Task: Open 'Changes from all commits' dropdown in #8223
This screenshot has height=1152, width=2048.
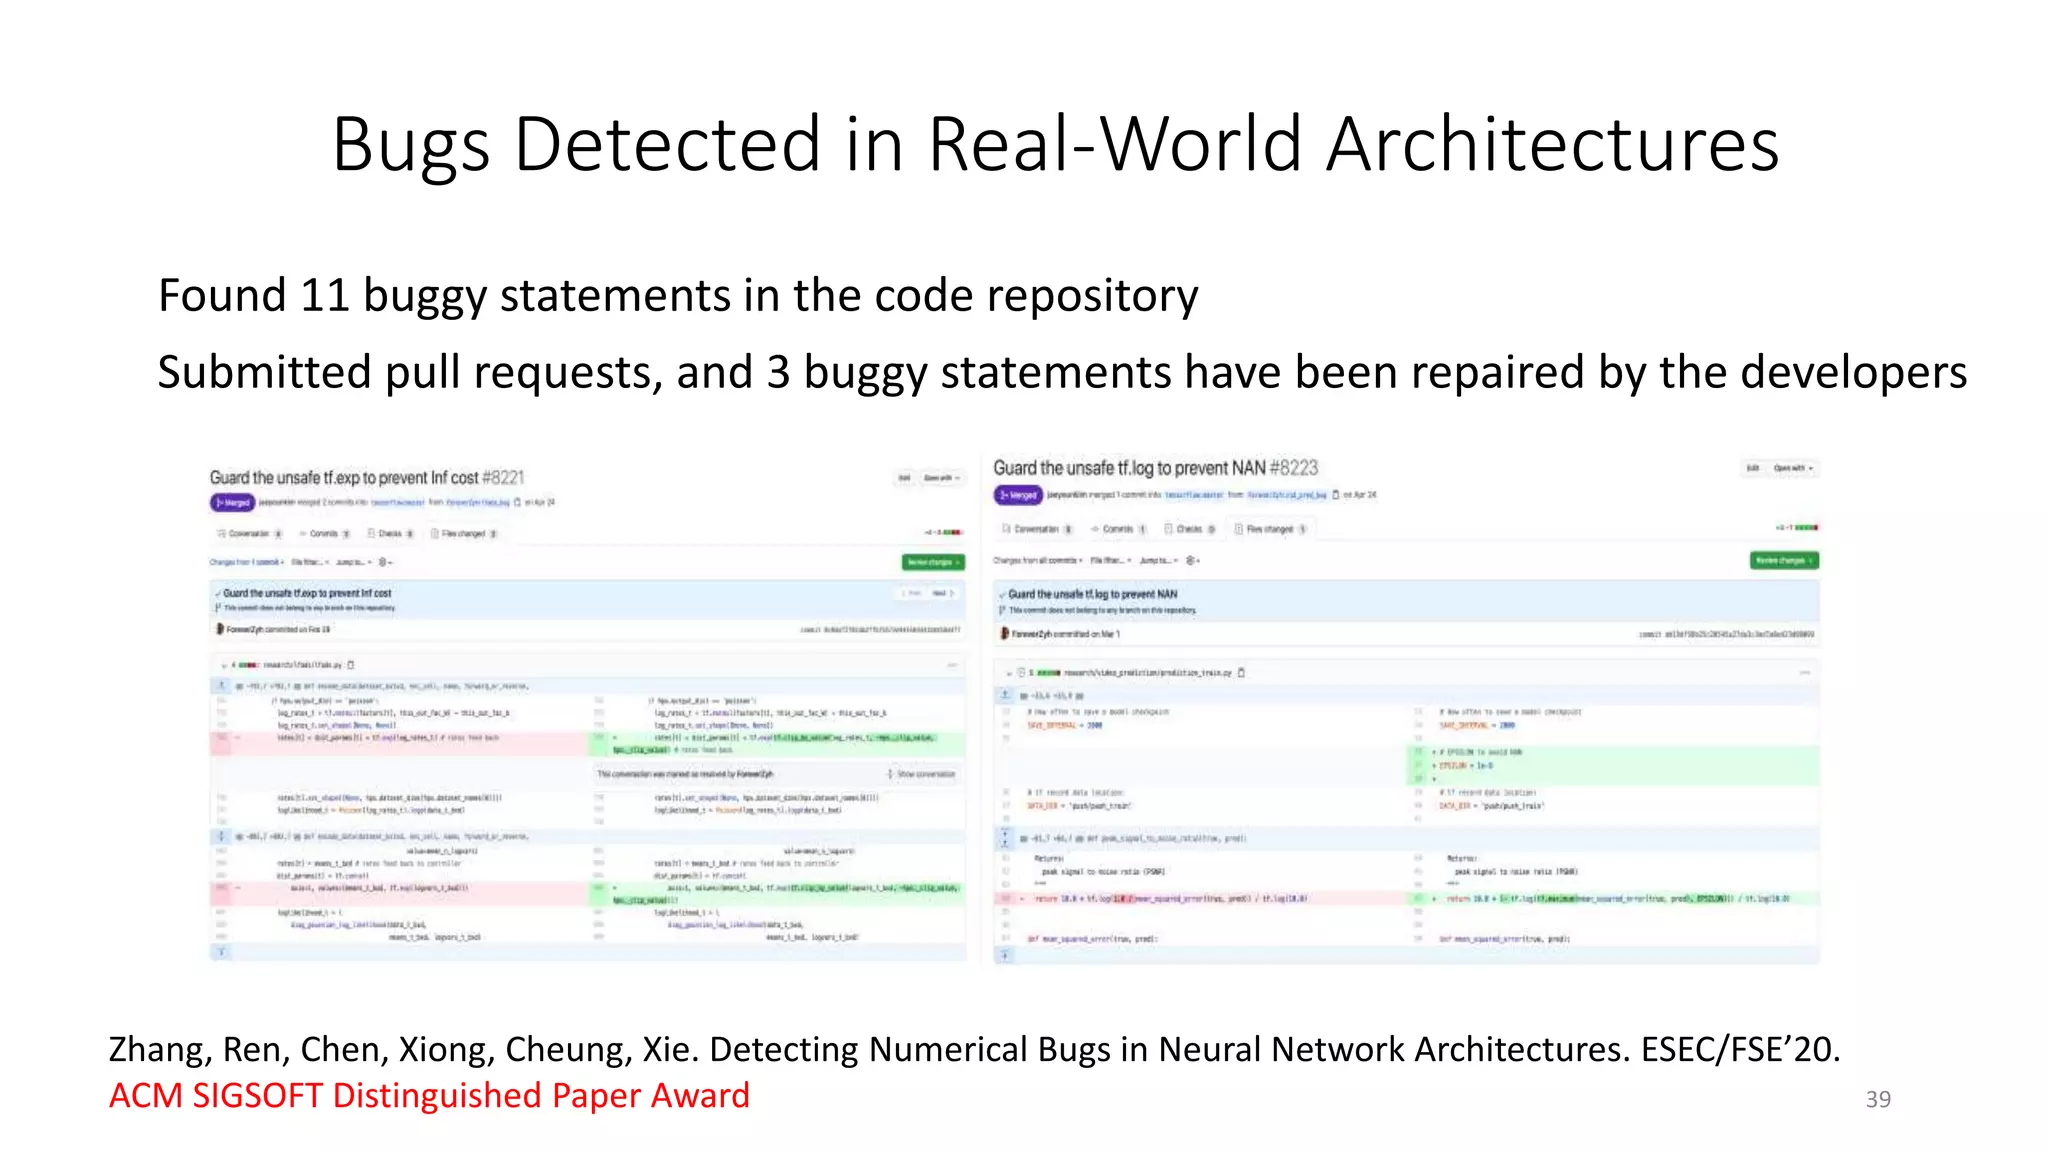Action: point(1038,560)
